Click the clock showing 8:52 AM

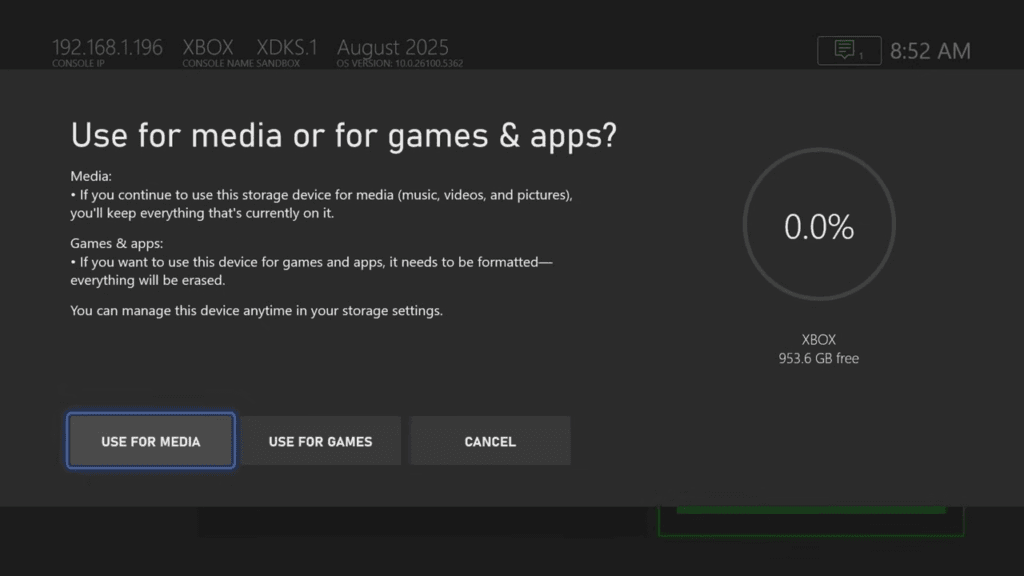tap(930, 50)
